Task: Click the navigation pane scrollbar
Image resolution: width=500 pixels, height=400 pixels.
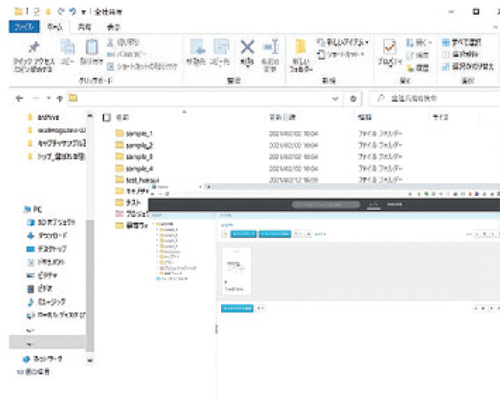Action: pyautogui.click(x=90, y=285)
